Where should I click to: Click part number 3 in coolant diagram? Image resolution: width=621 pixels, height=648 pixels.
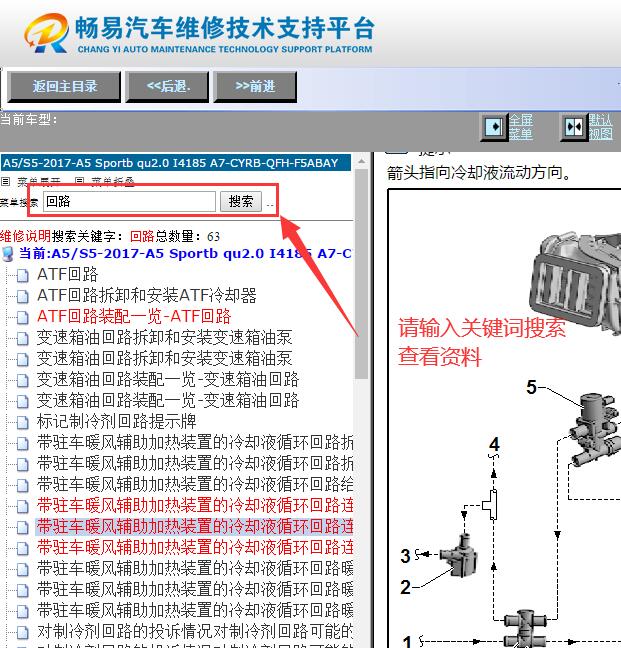pyautogui.click(x=406, y=556)
